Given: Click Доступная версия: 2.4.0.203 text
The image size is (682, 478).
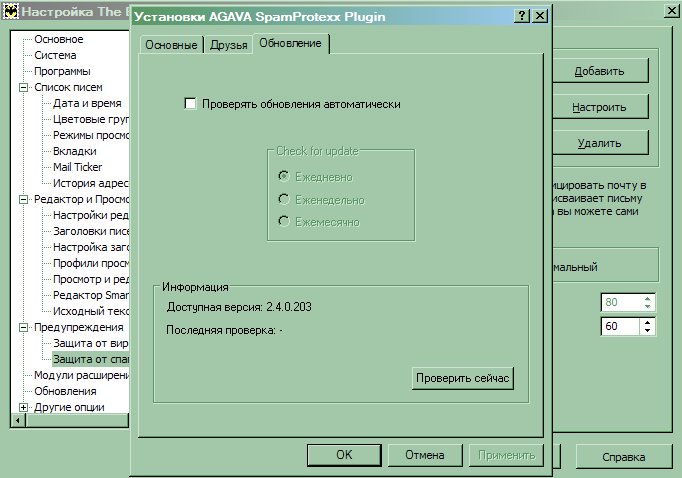Looking at the screenshot, I should tap(239, 307).
